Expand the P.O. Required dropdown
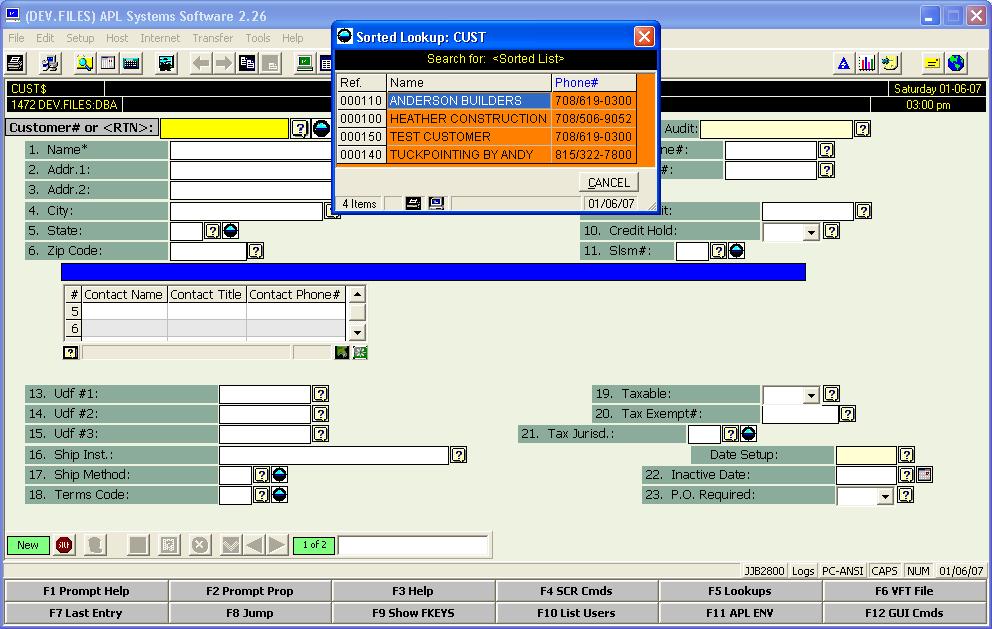 coord(885,497)
